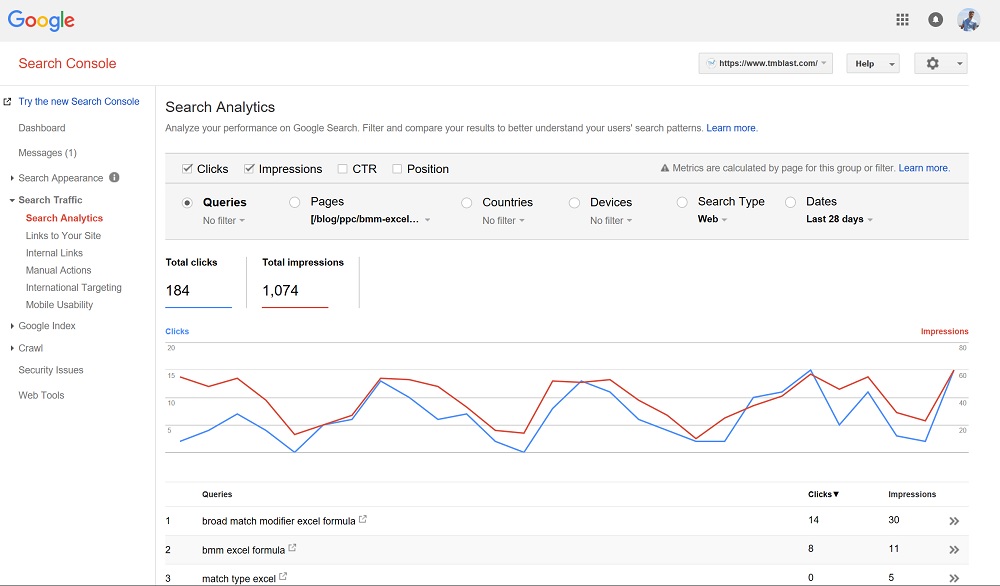
Task: Click the Google account profile avatar
Action: (968, 20)
